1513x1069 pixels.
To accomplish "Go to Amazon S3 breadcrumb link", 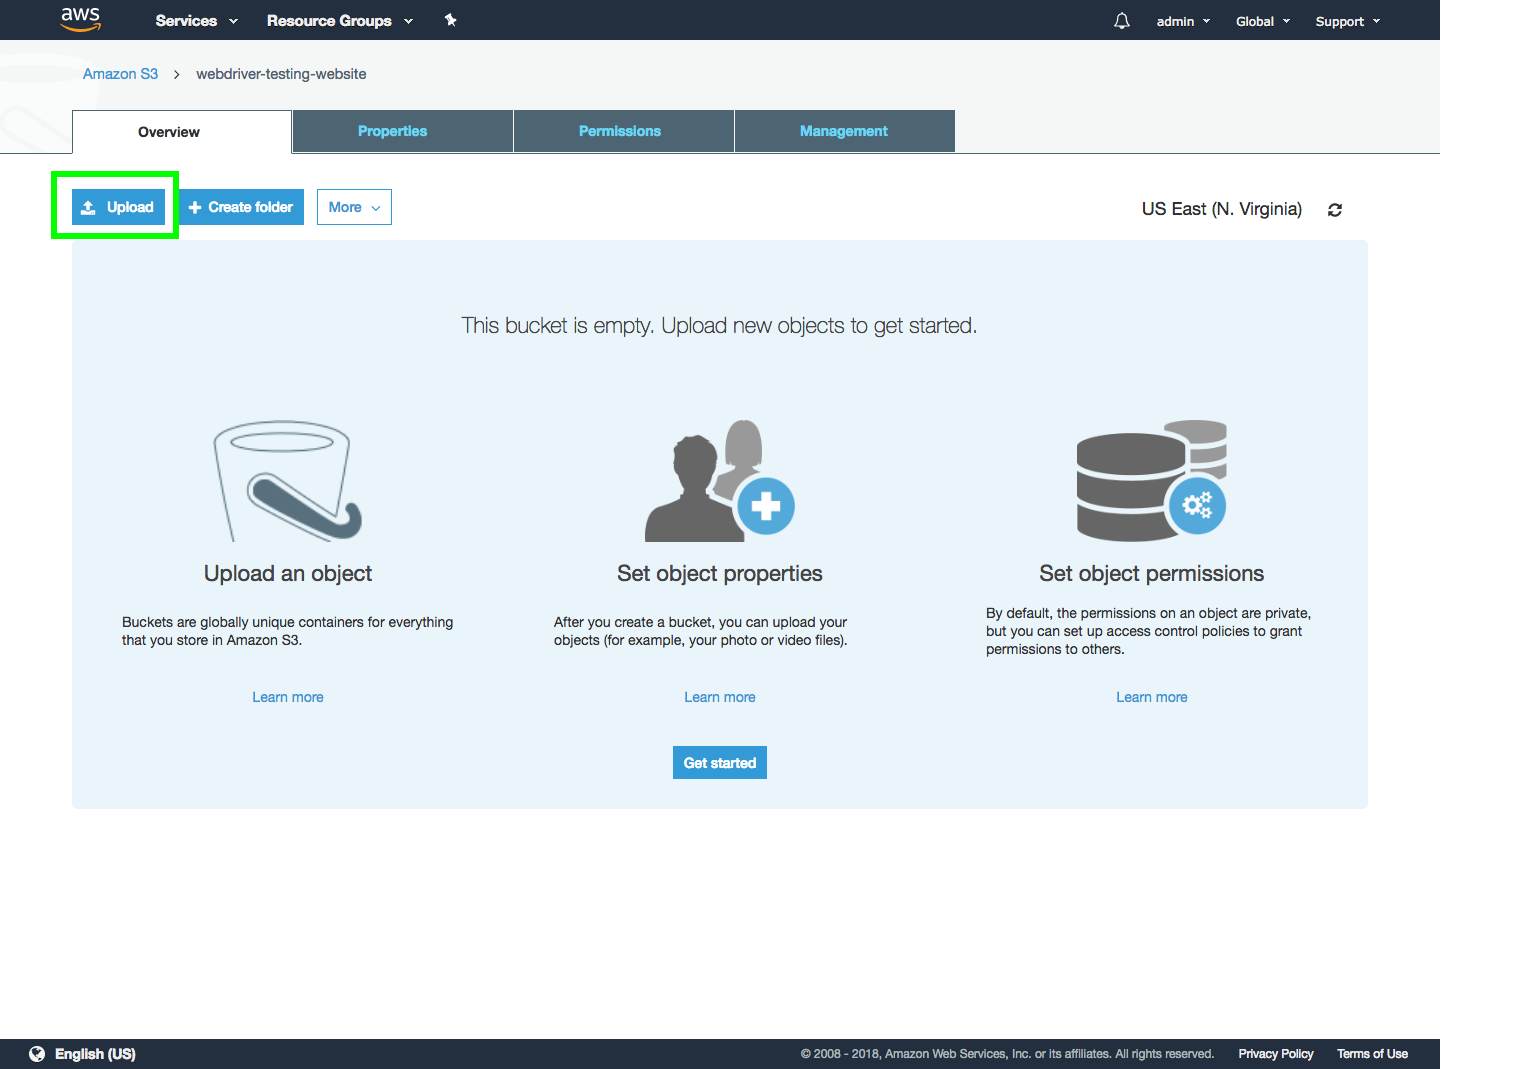I will coord(120,74).
